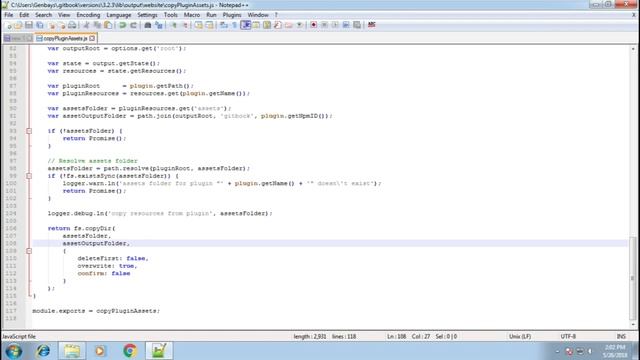The image size is (640, 360).
Task: Open the Windows Start menu
Action: (13, 351)
